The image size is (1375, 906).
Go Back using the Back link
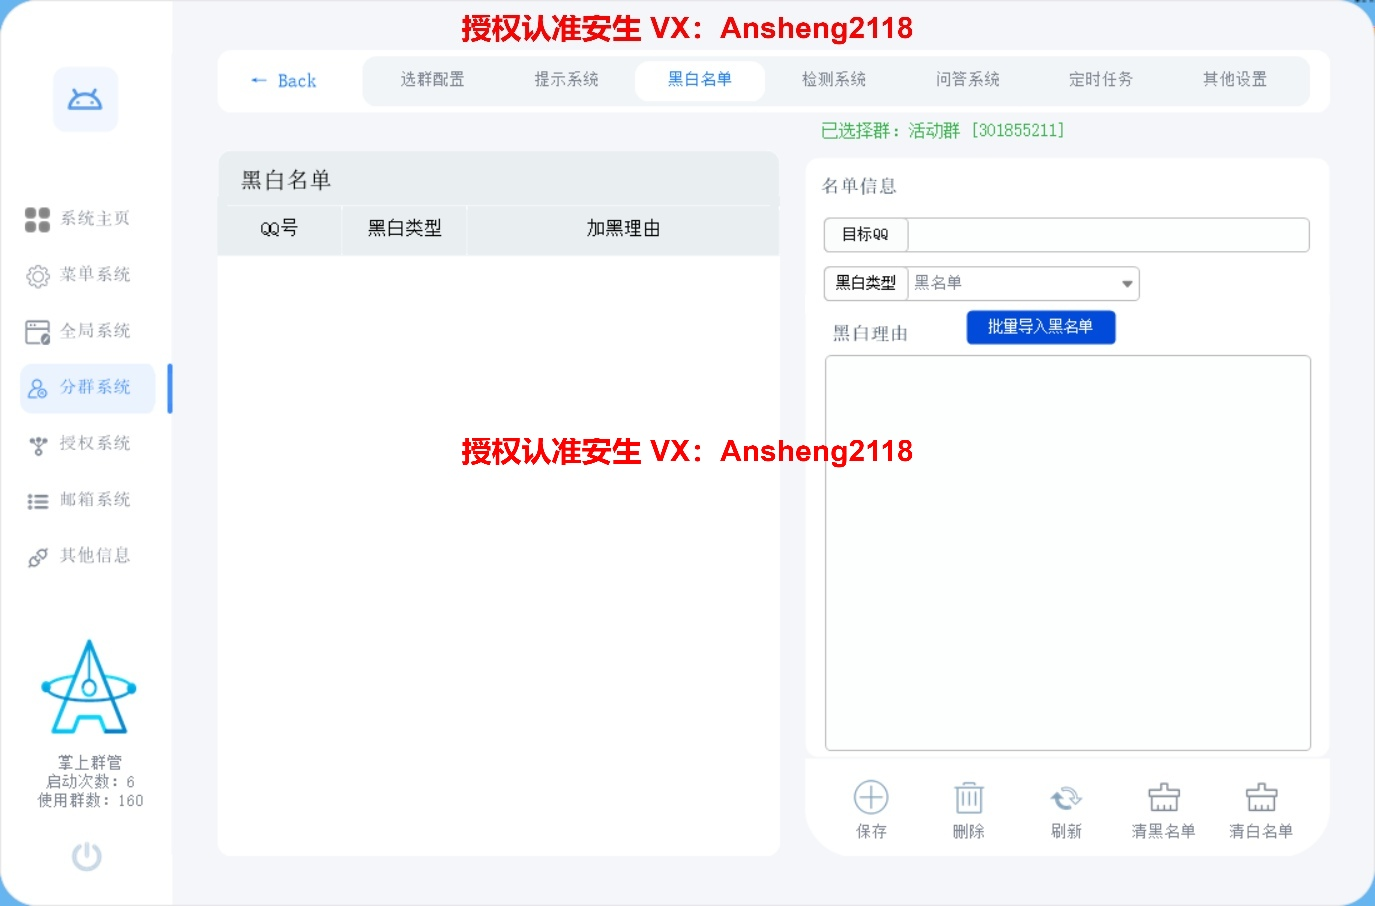pos(284,81)
